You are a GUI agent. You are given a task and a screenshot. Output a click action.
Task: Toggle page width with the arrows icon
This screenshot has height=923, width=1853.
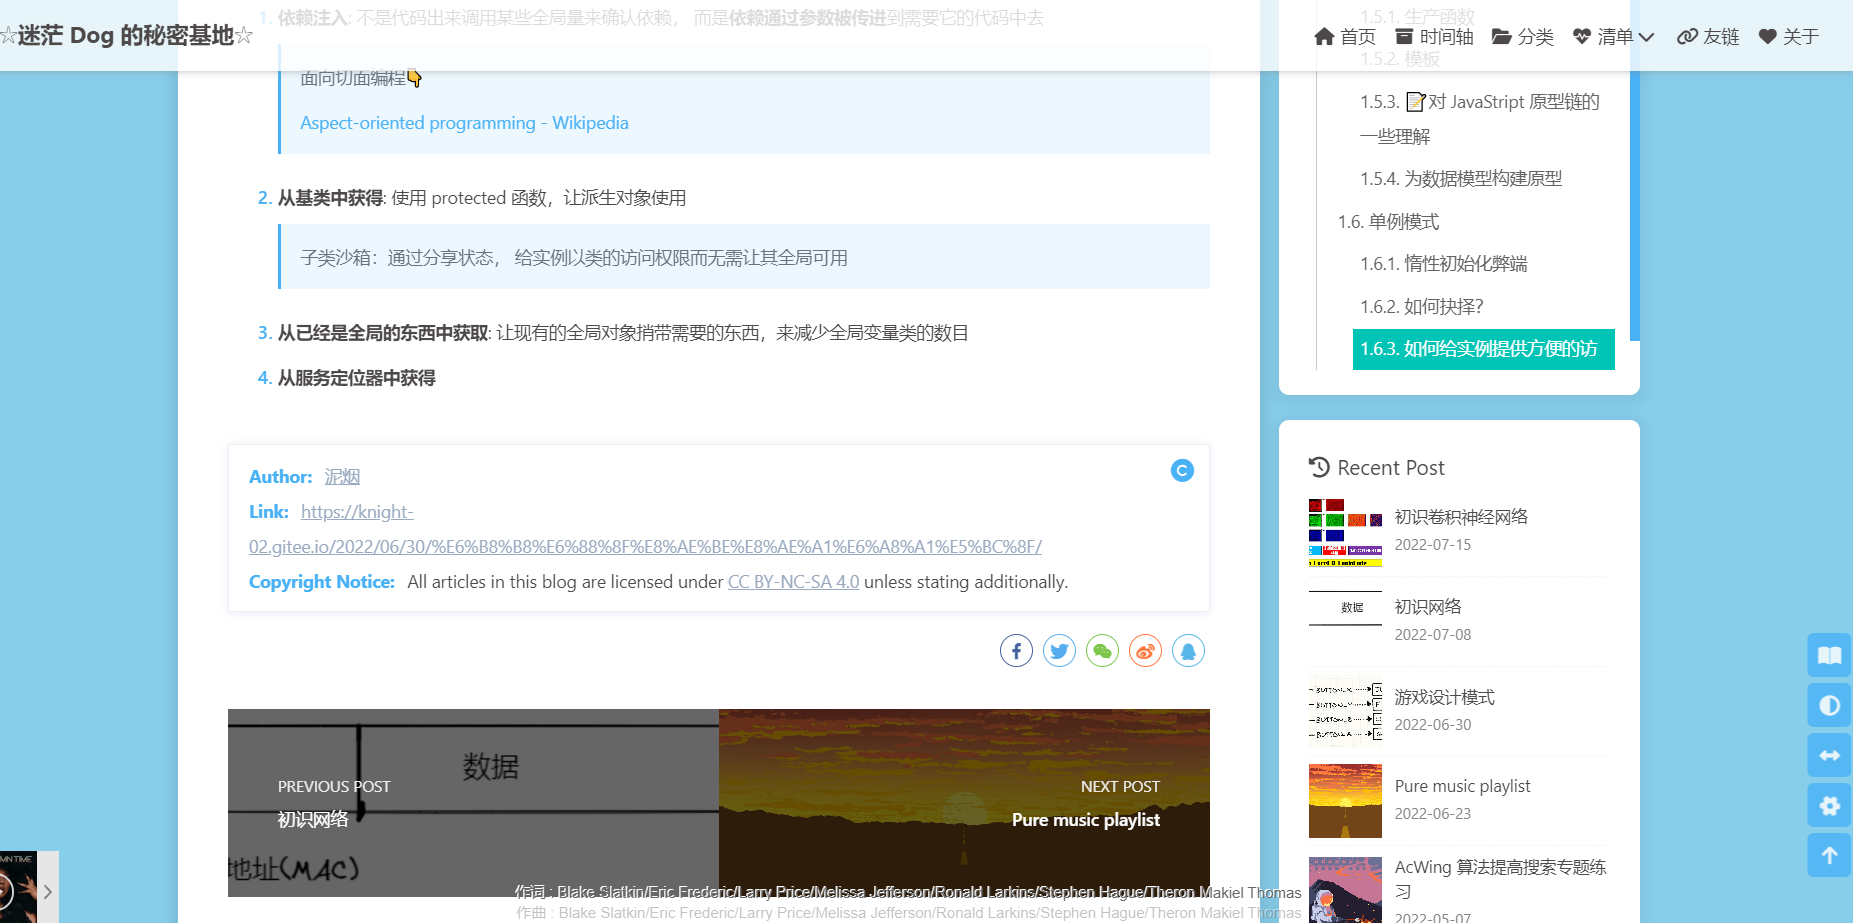[1829, 755]
